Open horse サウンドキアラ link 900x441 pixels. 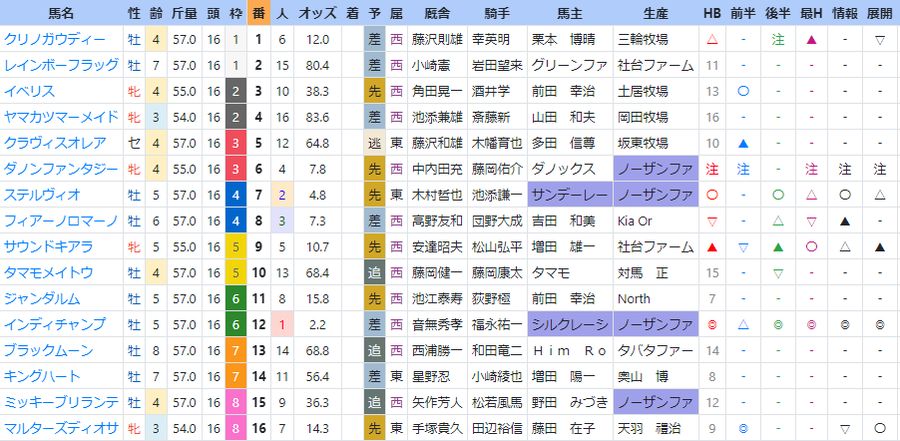coord(48,246)
